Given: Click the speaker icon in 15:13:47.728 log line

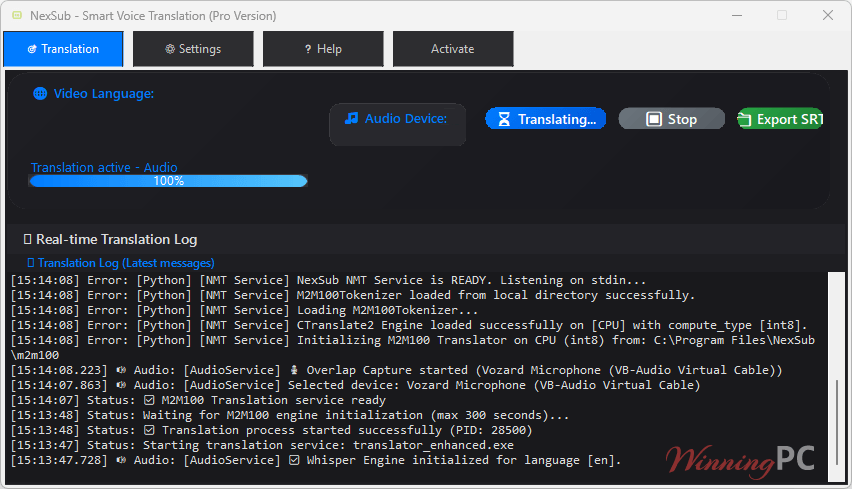Looking at the screenshot, I should tap(121, 460).
